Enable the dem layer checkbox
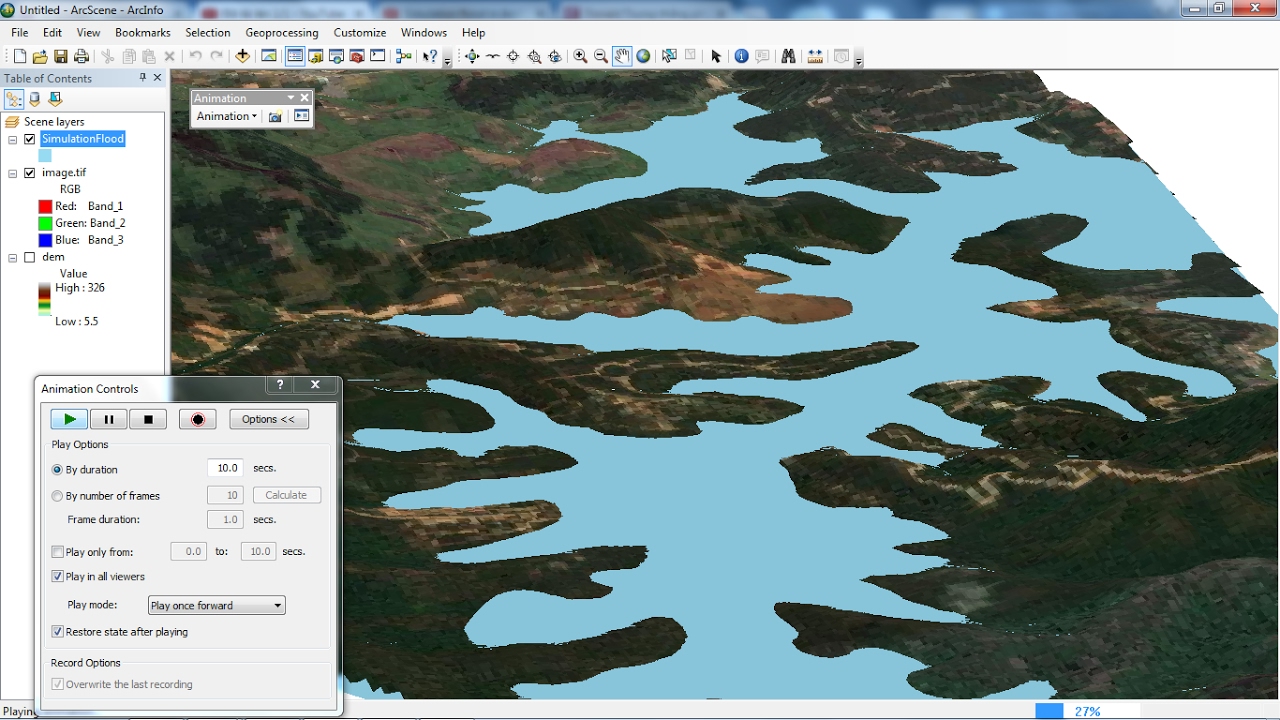Screen dimensions: 1280x720 tap(30, 257)
